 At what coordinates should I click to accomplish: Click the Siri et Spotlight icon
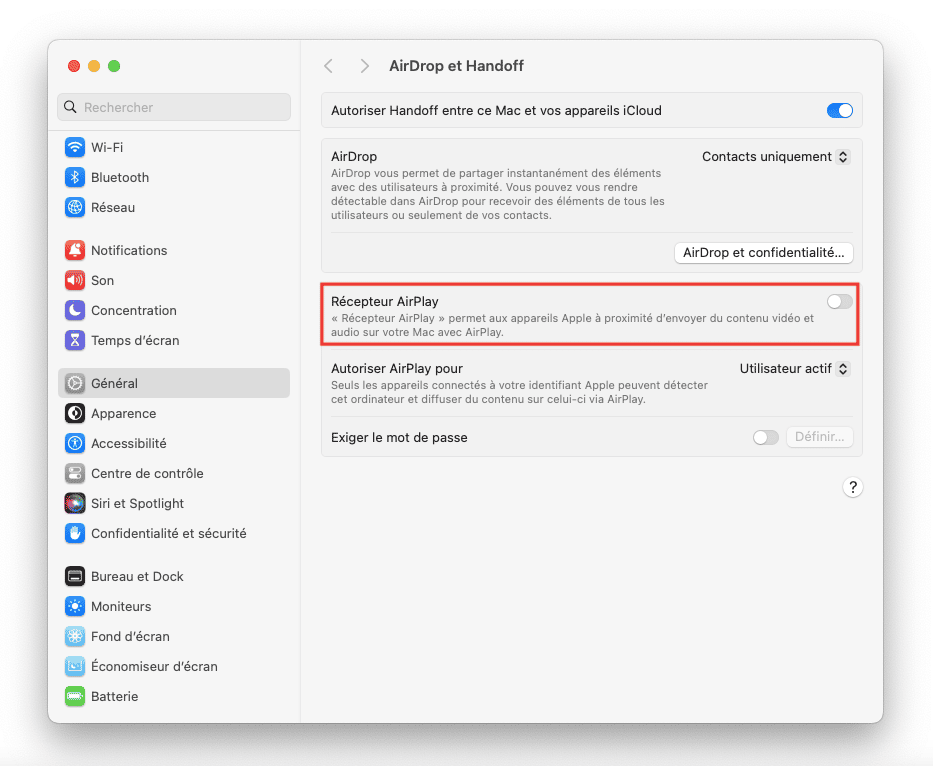[x=75, y=503]
